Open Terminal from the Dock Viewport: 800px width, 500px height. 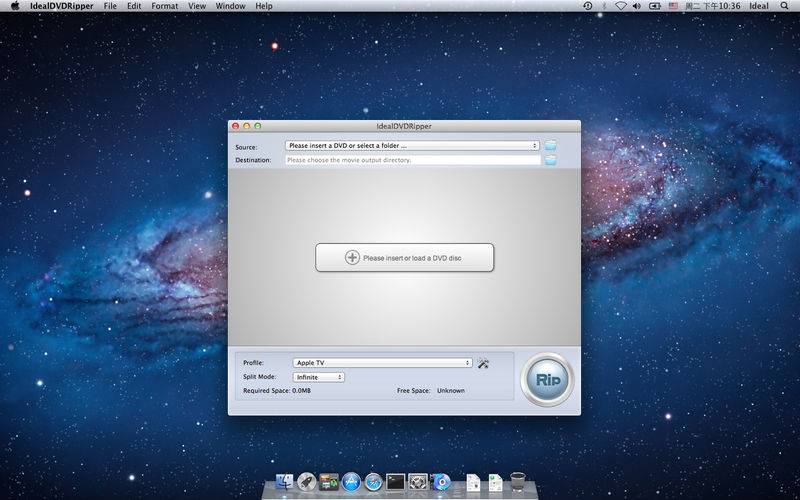tap(395, 482)
